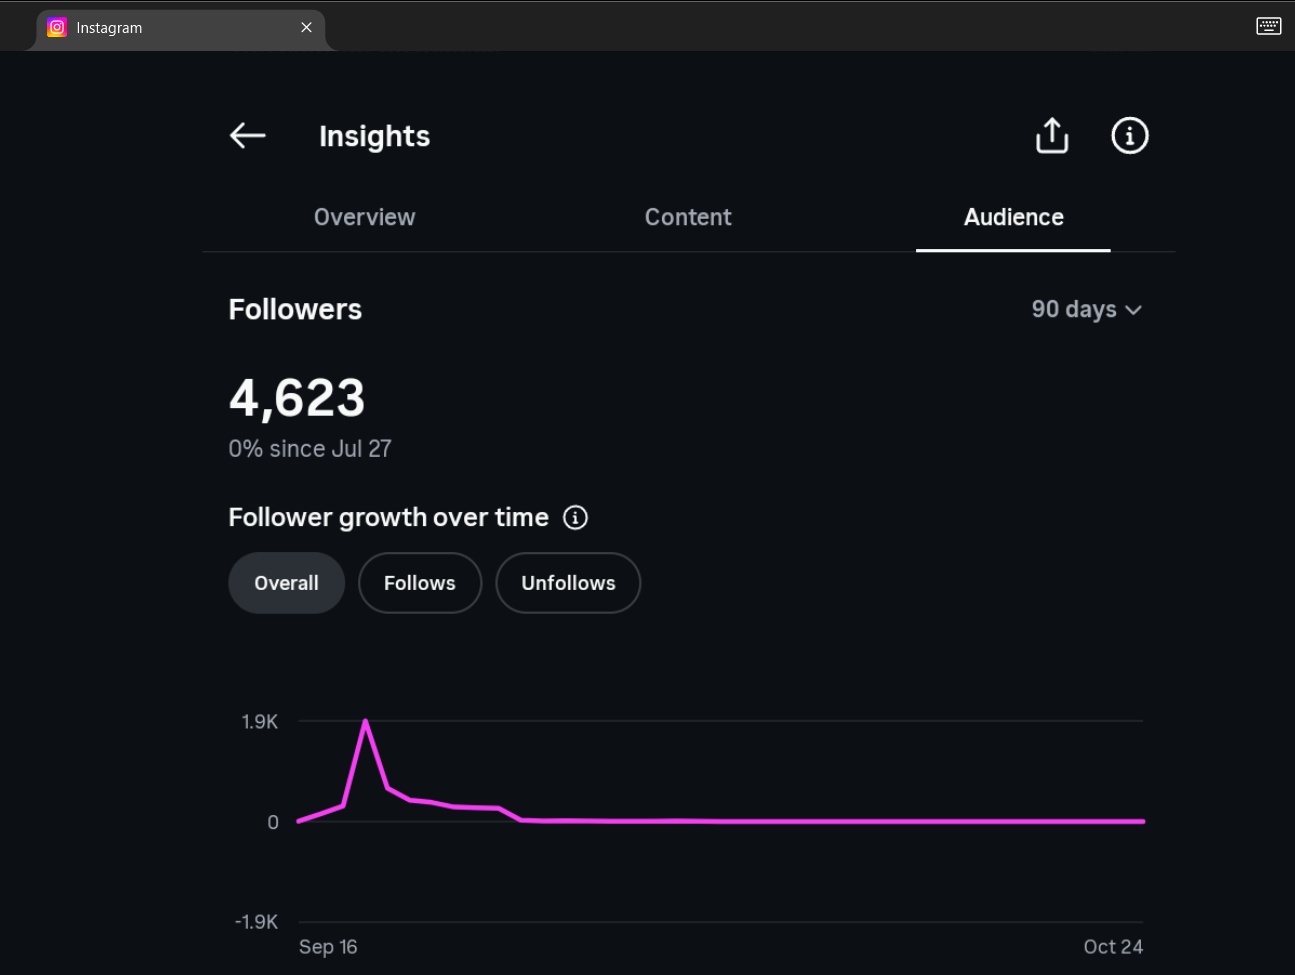Open the share/export icon
Viewport: 1295px width, 975px height.
(x=1052, y=135)
